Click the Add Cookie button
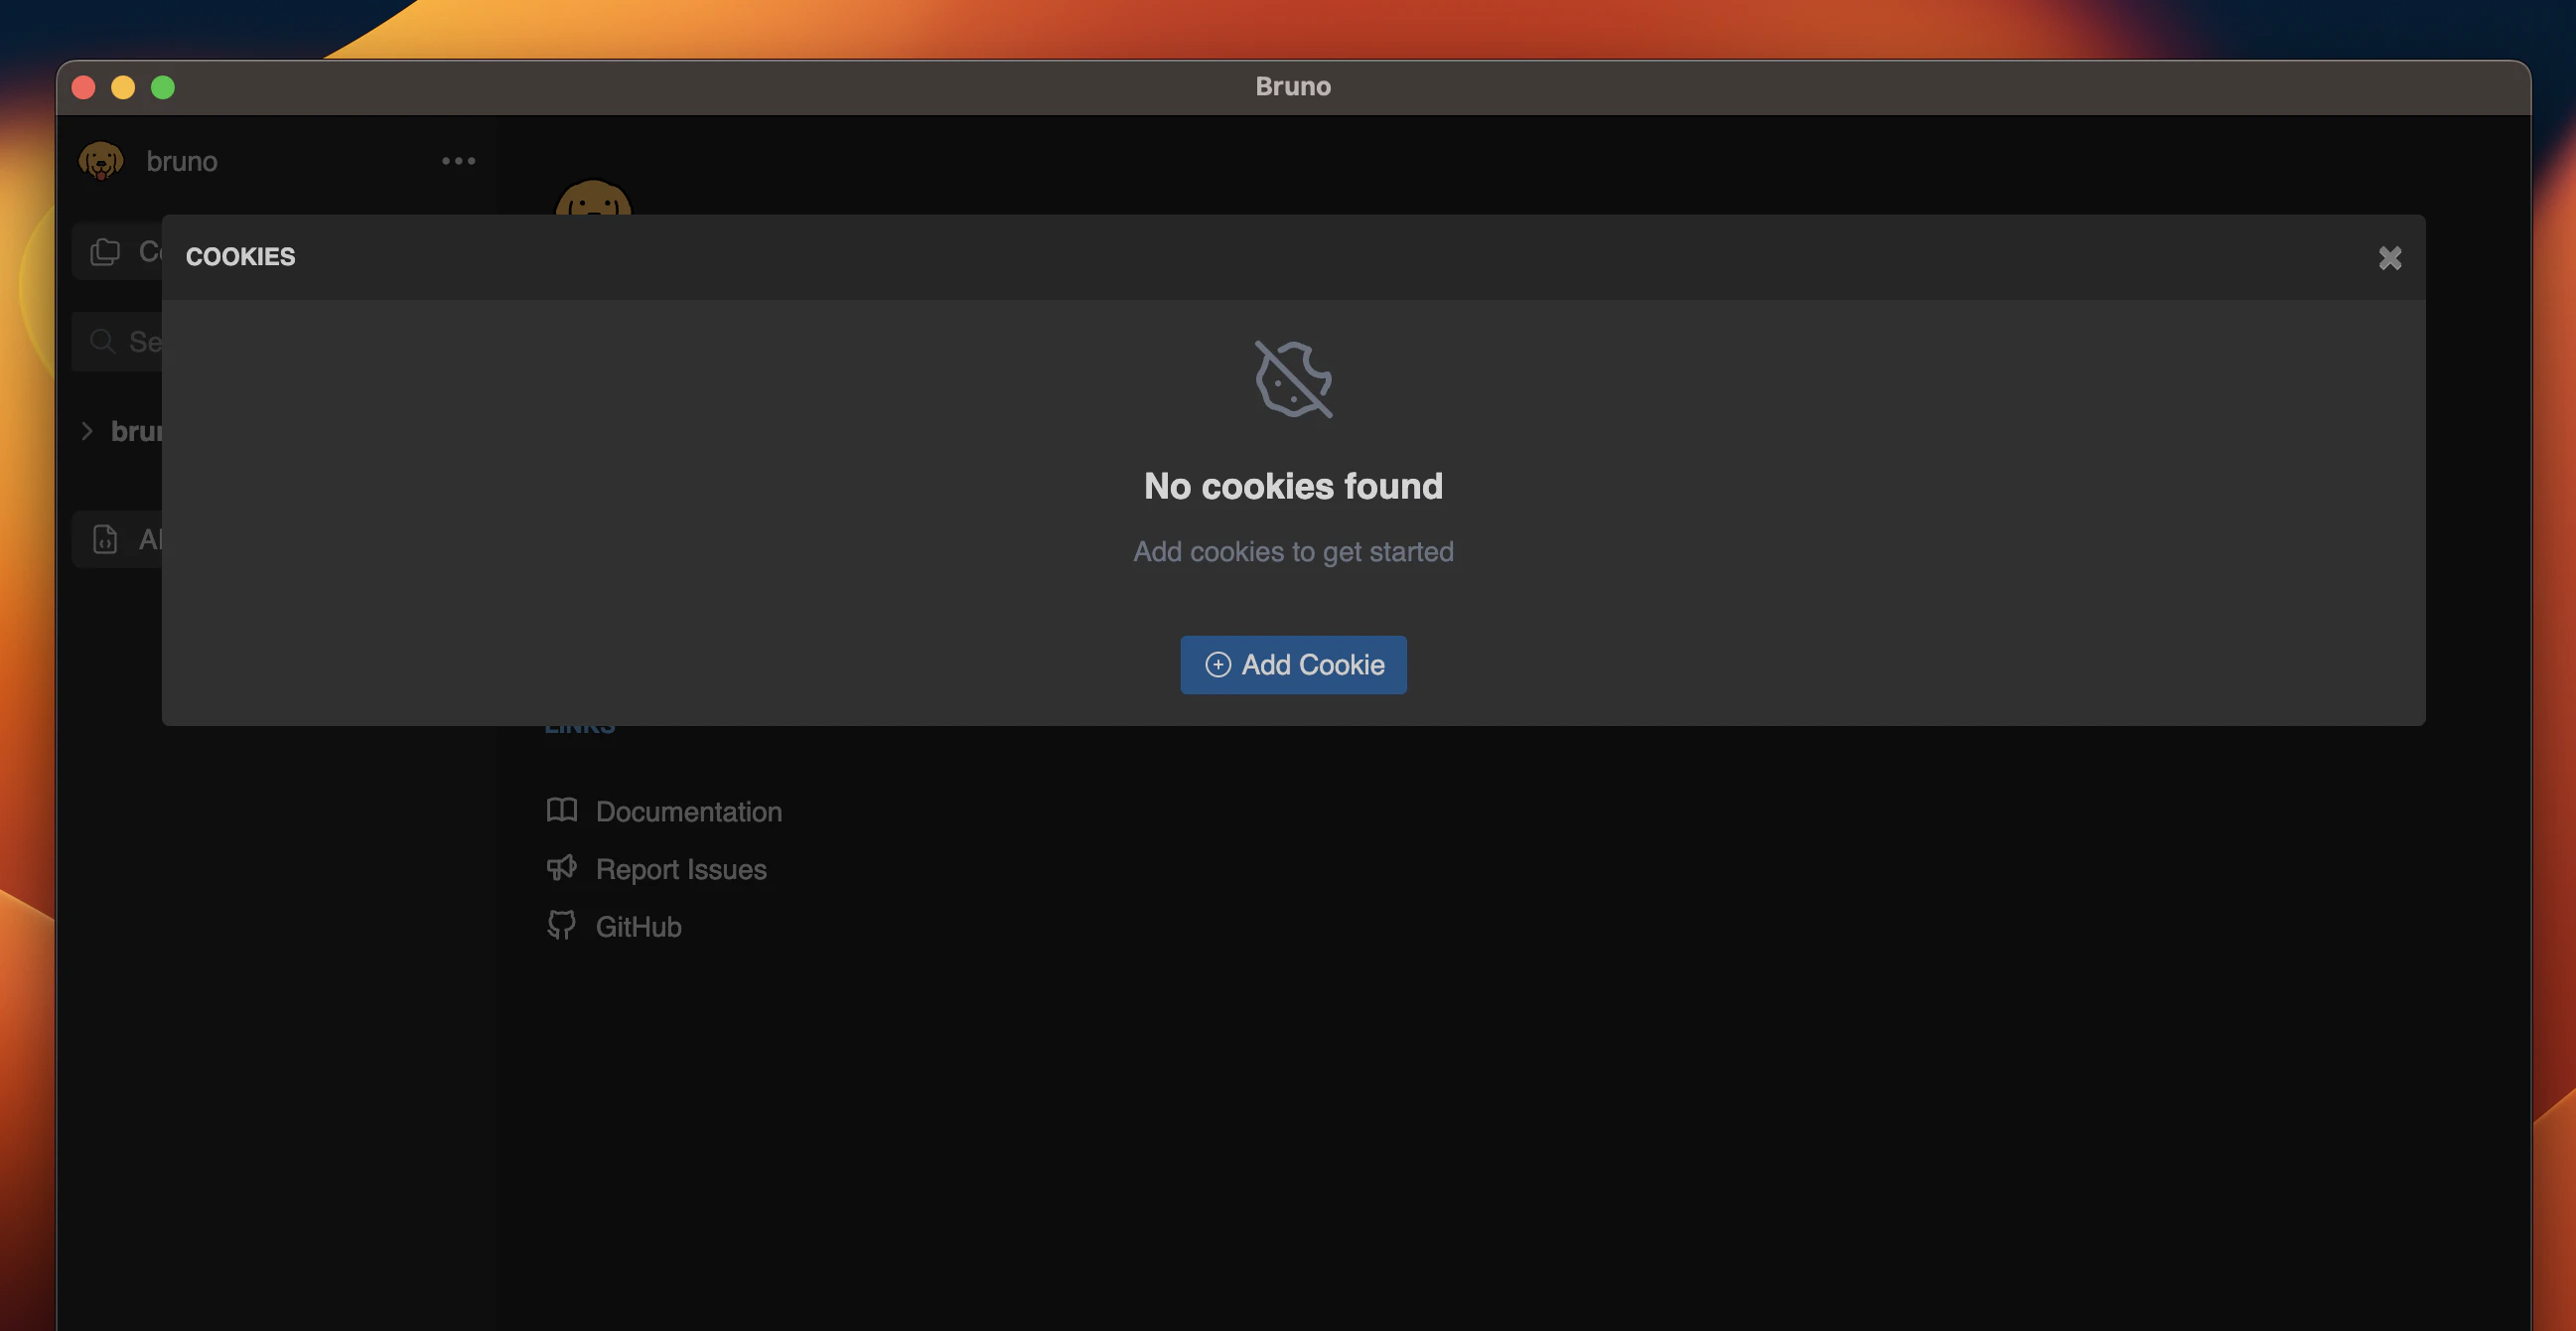The height and width of the screenshot is (1331, 2576). point(1293,665)
